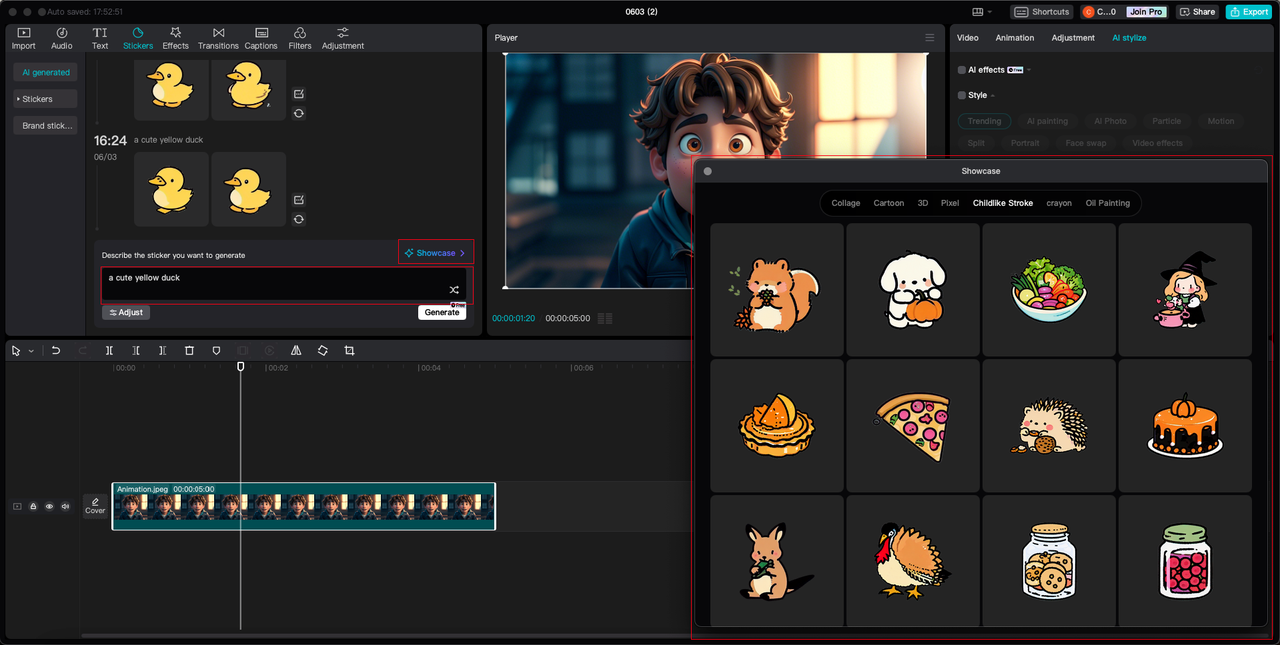Select the 3D tab in Showcase
This screenshot has height=645, width=1280.
[x=923, y=203]
